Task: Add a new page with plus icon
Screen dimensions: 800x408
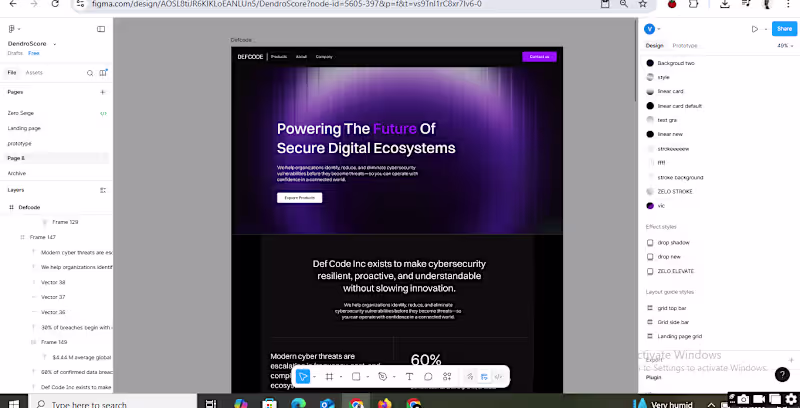Action: [x=103, y=92]
